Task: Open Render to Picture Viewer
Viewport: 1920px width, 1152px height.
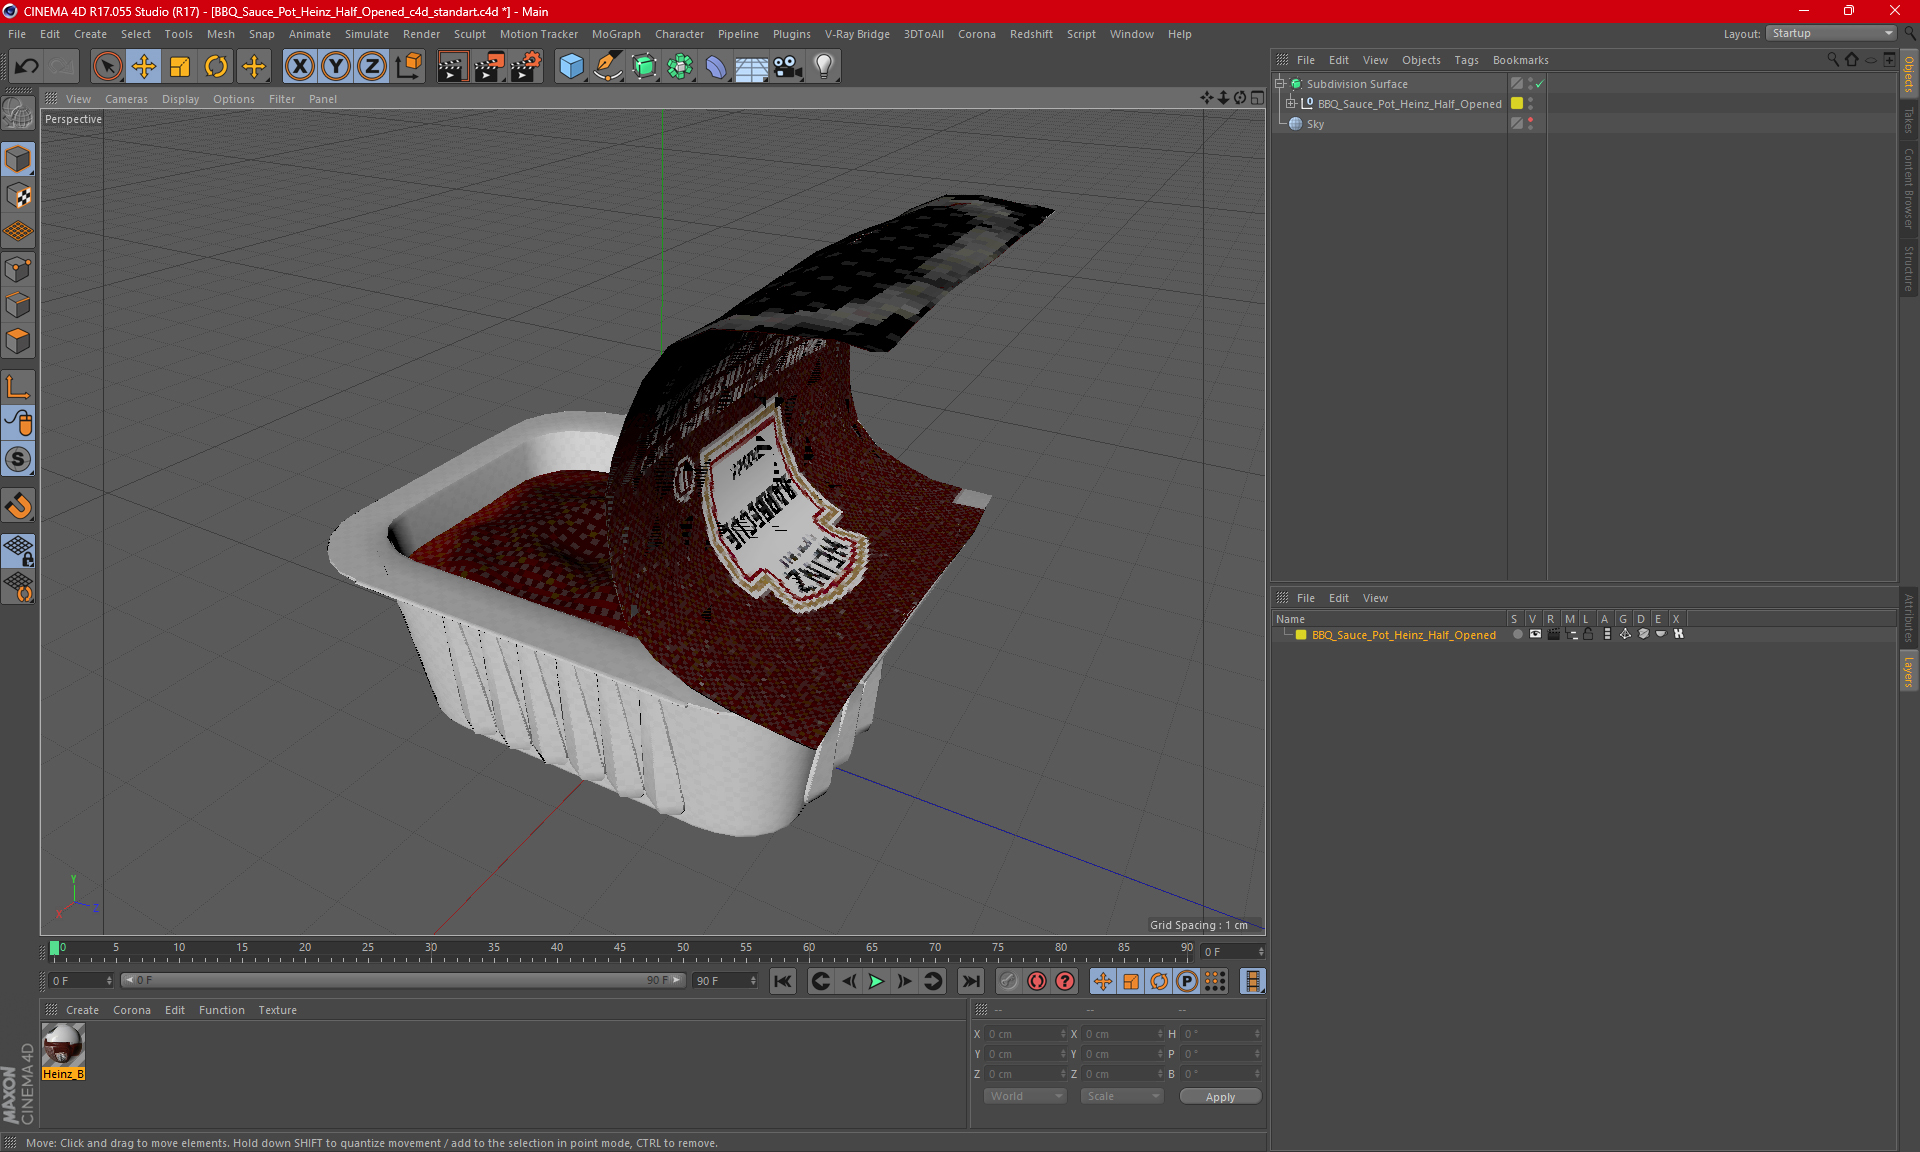Action: click(489, 67)
